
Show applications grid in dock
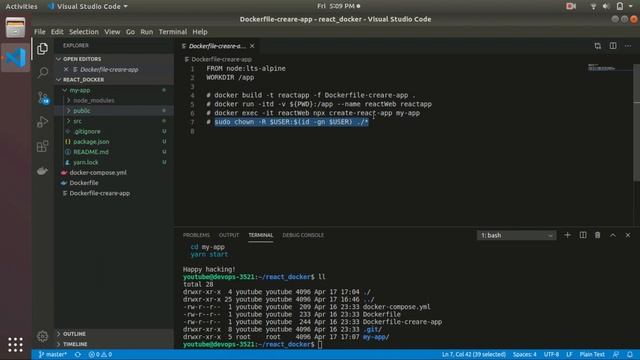pos(16,344)
